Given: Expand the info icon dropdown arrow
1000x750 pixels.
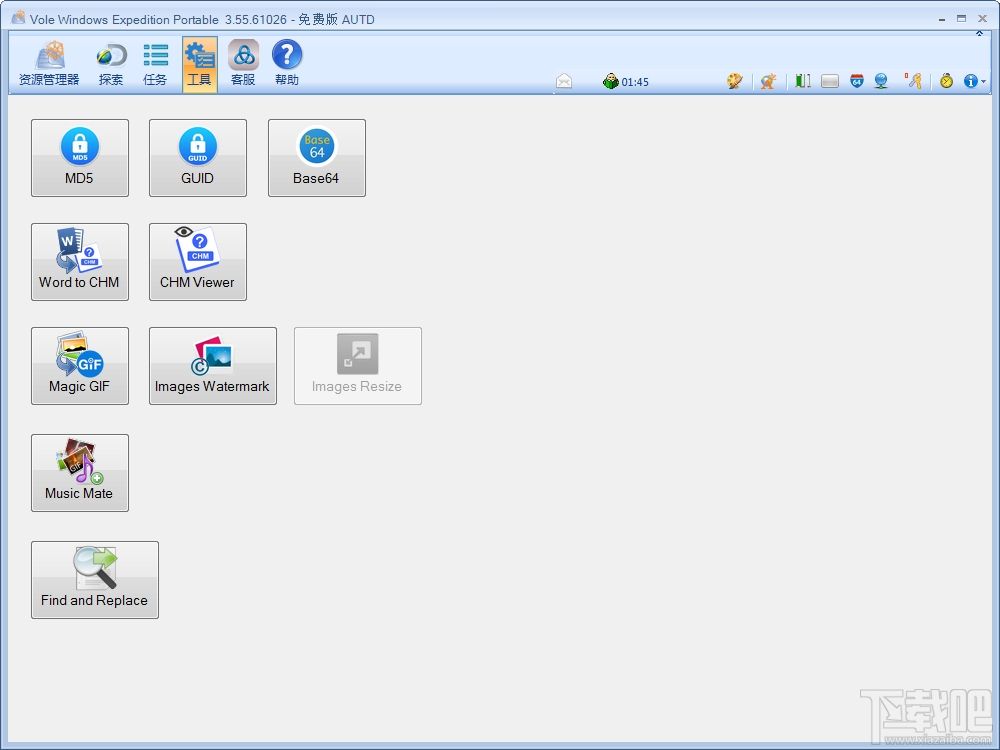Looking at the screenshot, I should click(983, 82).
